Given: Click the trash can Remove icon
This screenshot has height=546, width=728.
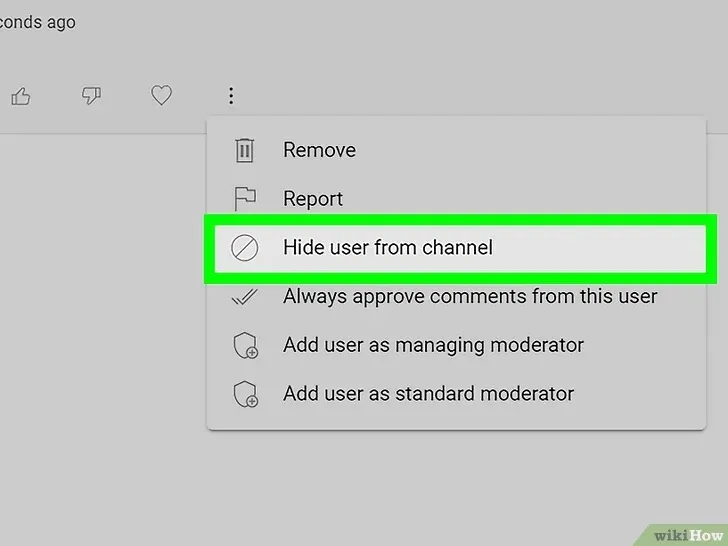Looking at the screenshot, I should (245, 150).
